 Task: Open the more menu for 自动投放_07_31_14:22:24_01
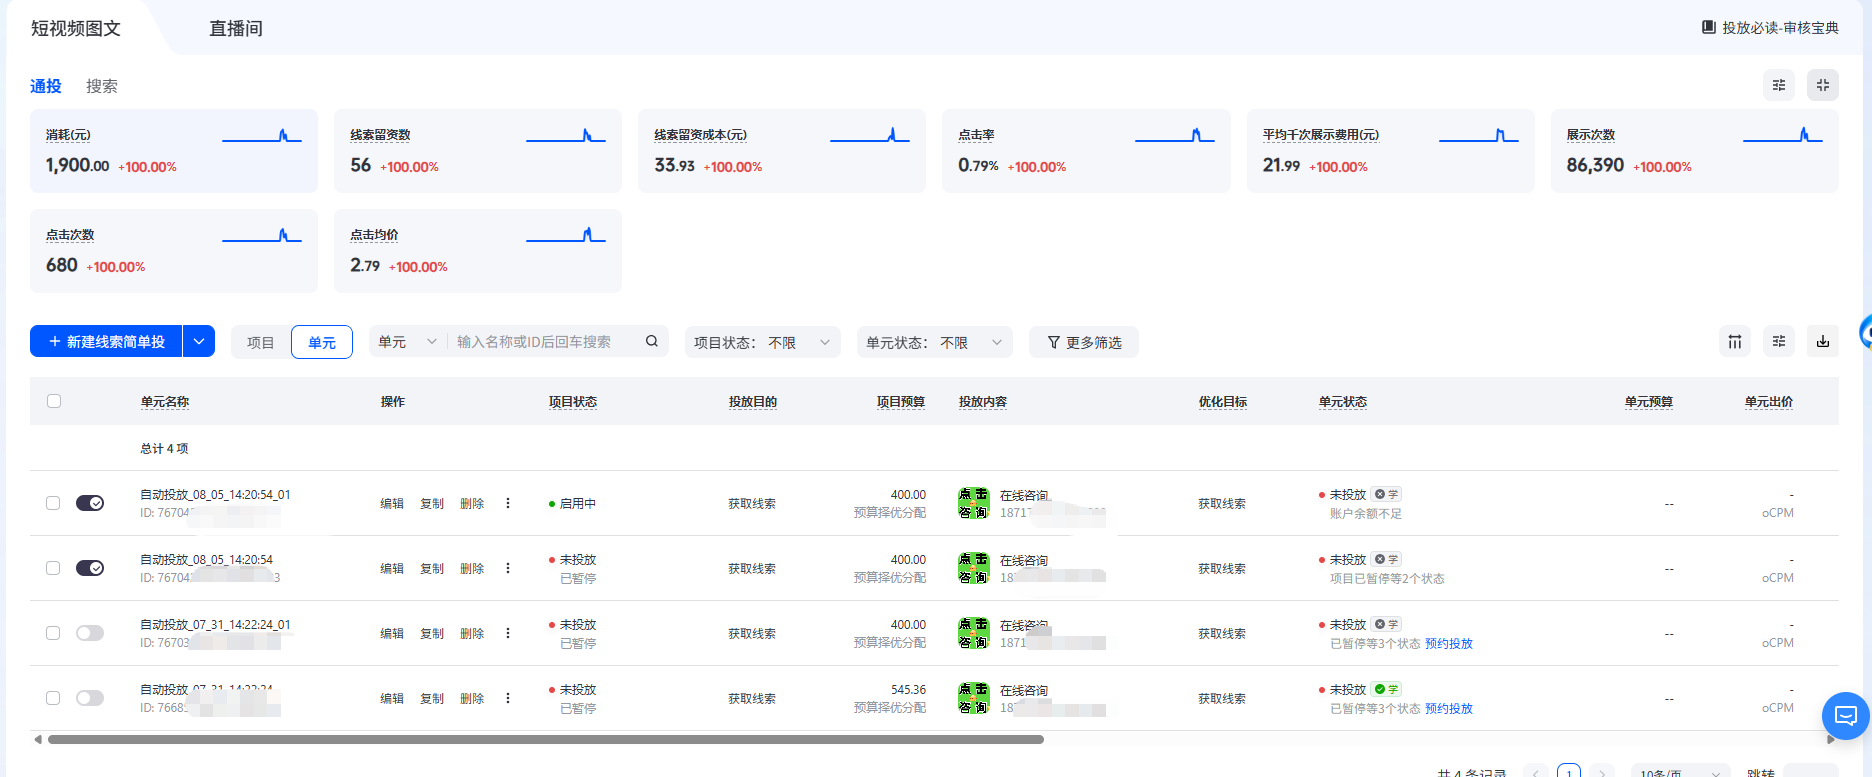pos(508,633)
